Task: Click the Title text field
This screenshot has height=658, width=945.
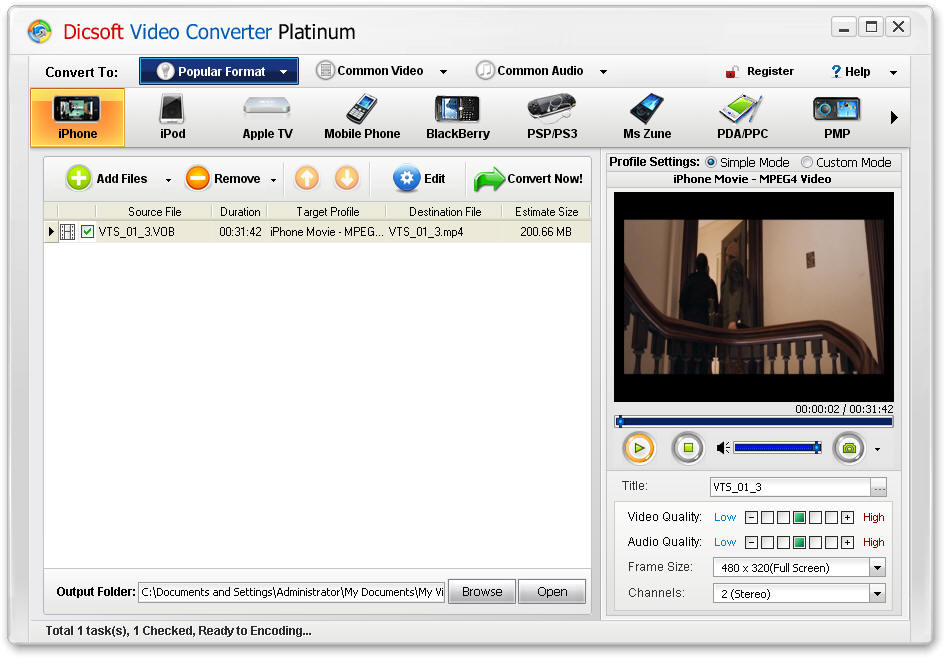Action: pos(791,487)
